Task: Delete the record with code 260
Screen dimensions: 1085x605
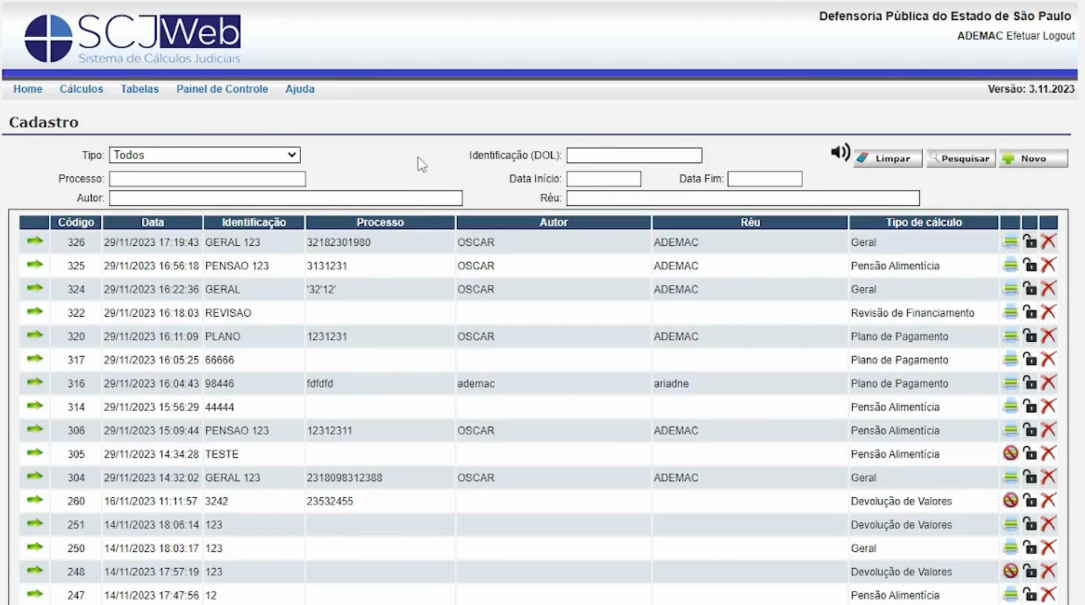Action: point(1048,500)
